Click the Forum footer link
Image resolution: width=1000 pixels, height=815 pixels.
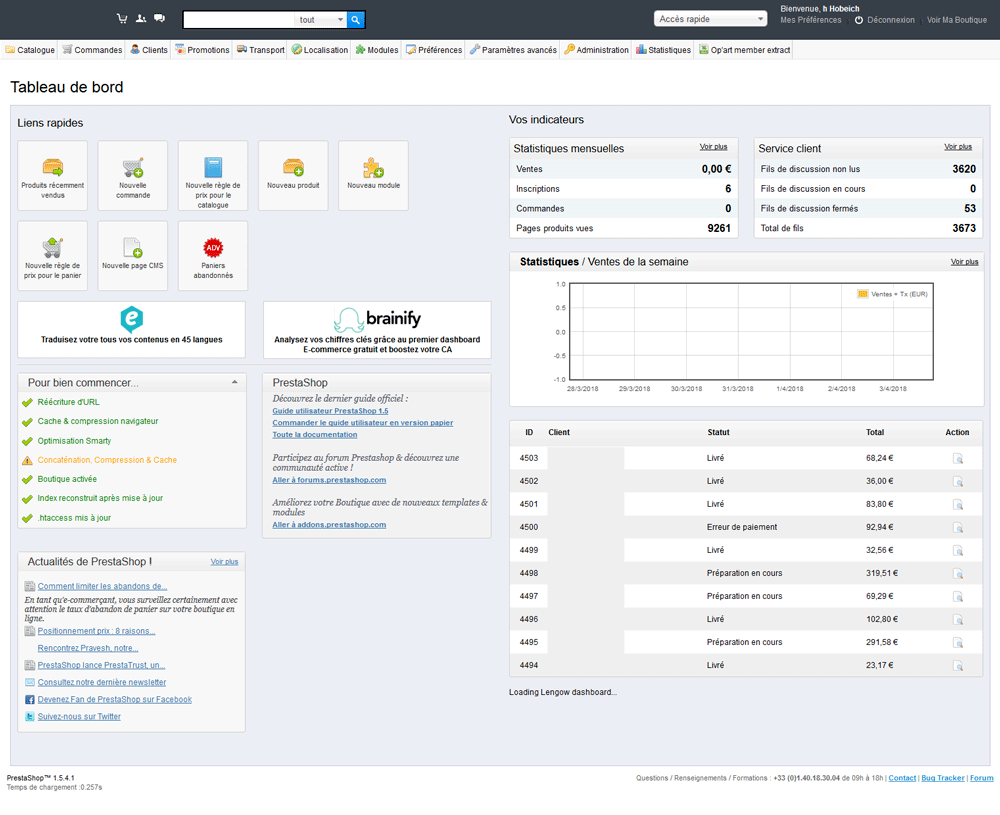pyautogui.click(x=982, y=778)
